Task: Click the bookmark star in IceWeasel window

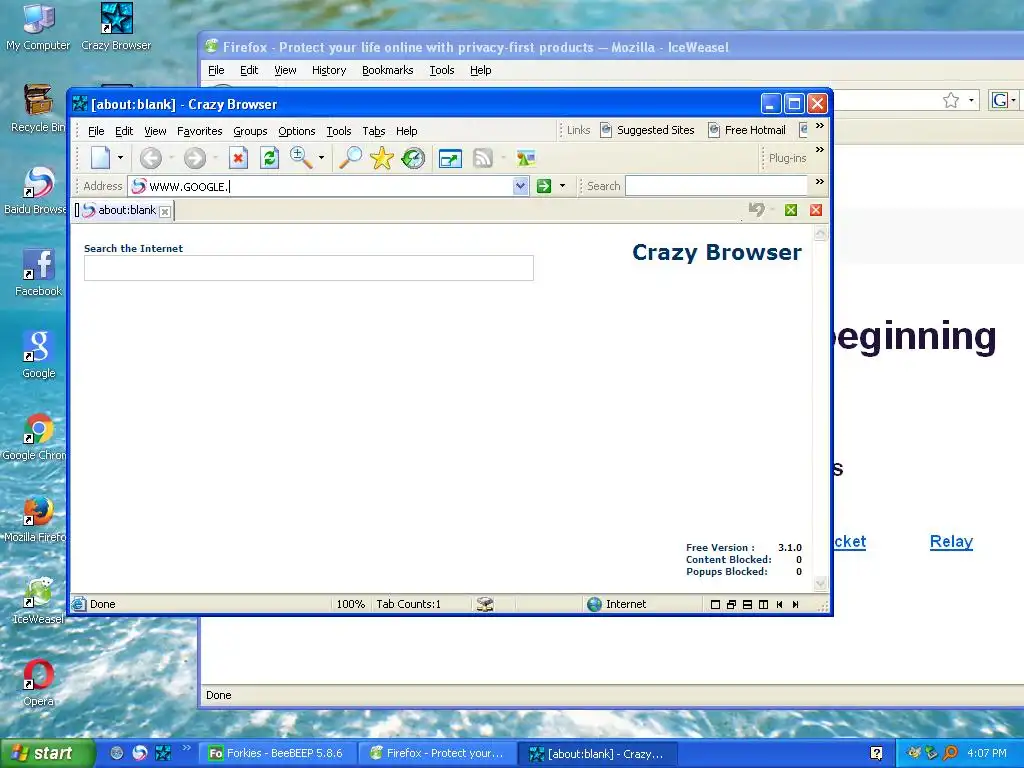Action: pos(951,100)
